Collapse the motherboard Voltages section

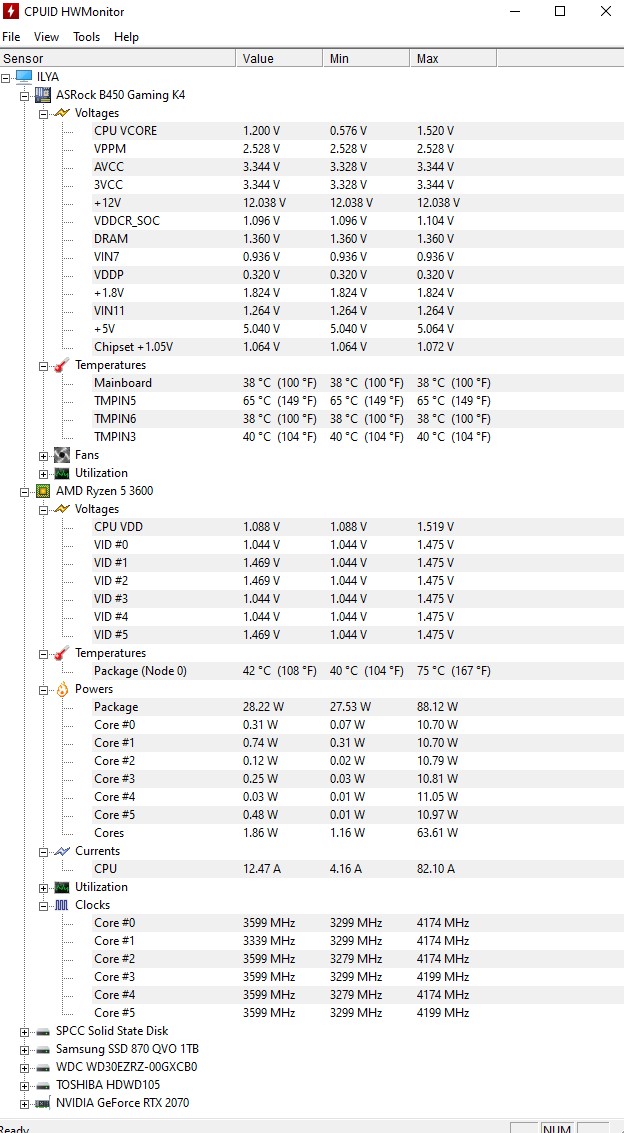(x=44, y=114)
